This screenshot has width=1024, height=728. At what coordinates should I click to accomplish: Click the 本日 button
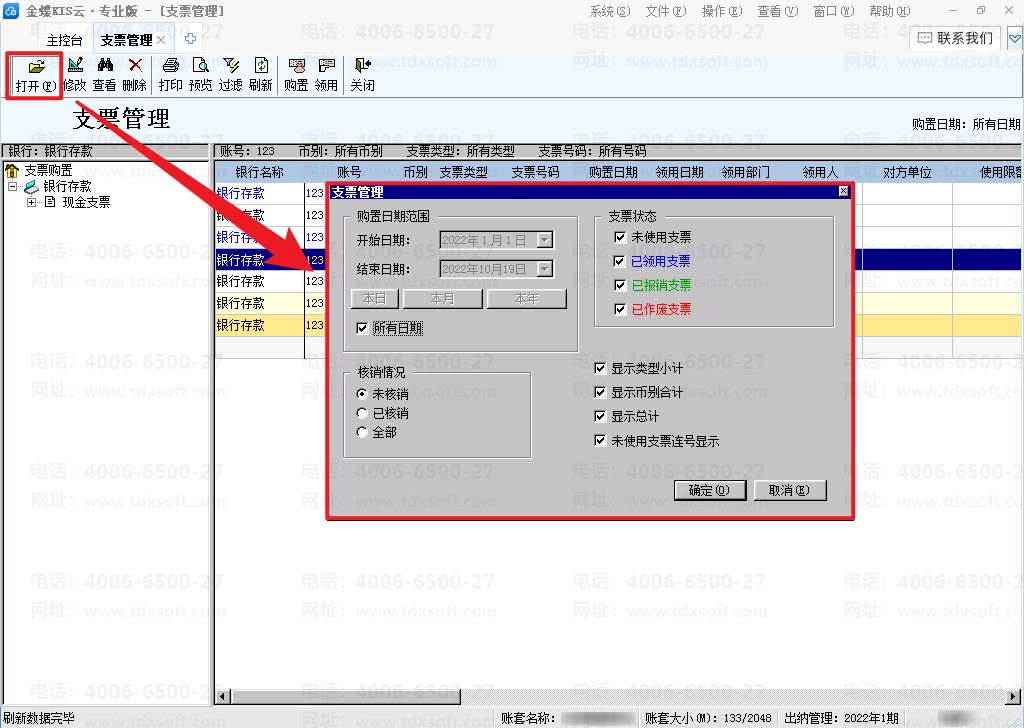[375, 299]
